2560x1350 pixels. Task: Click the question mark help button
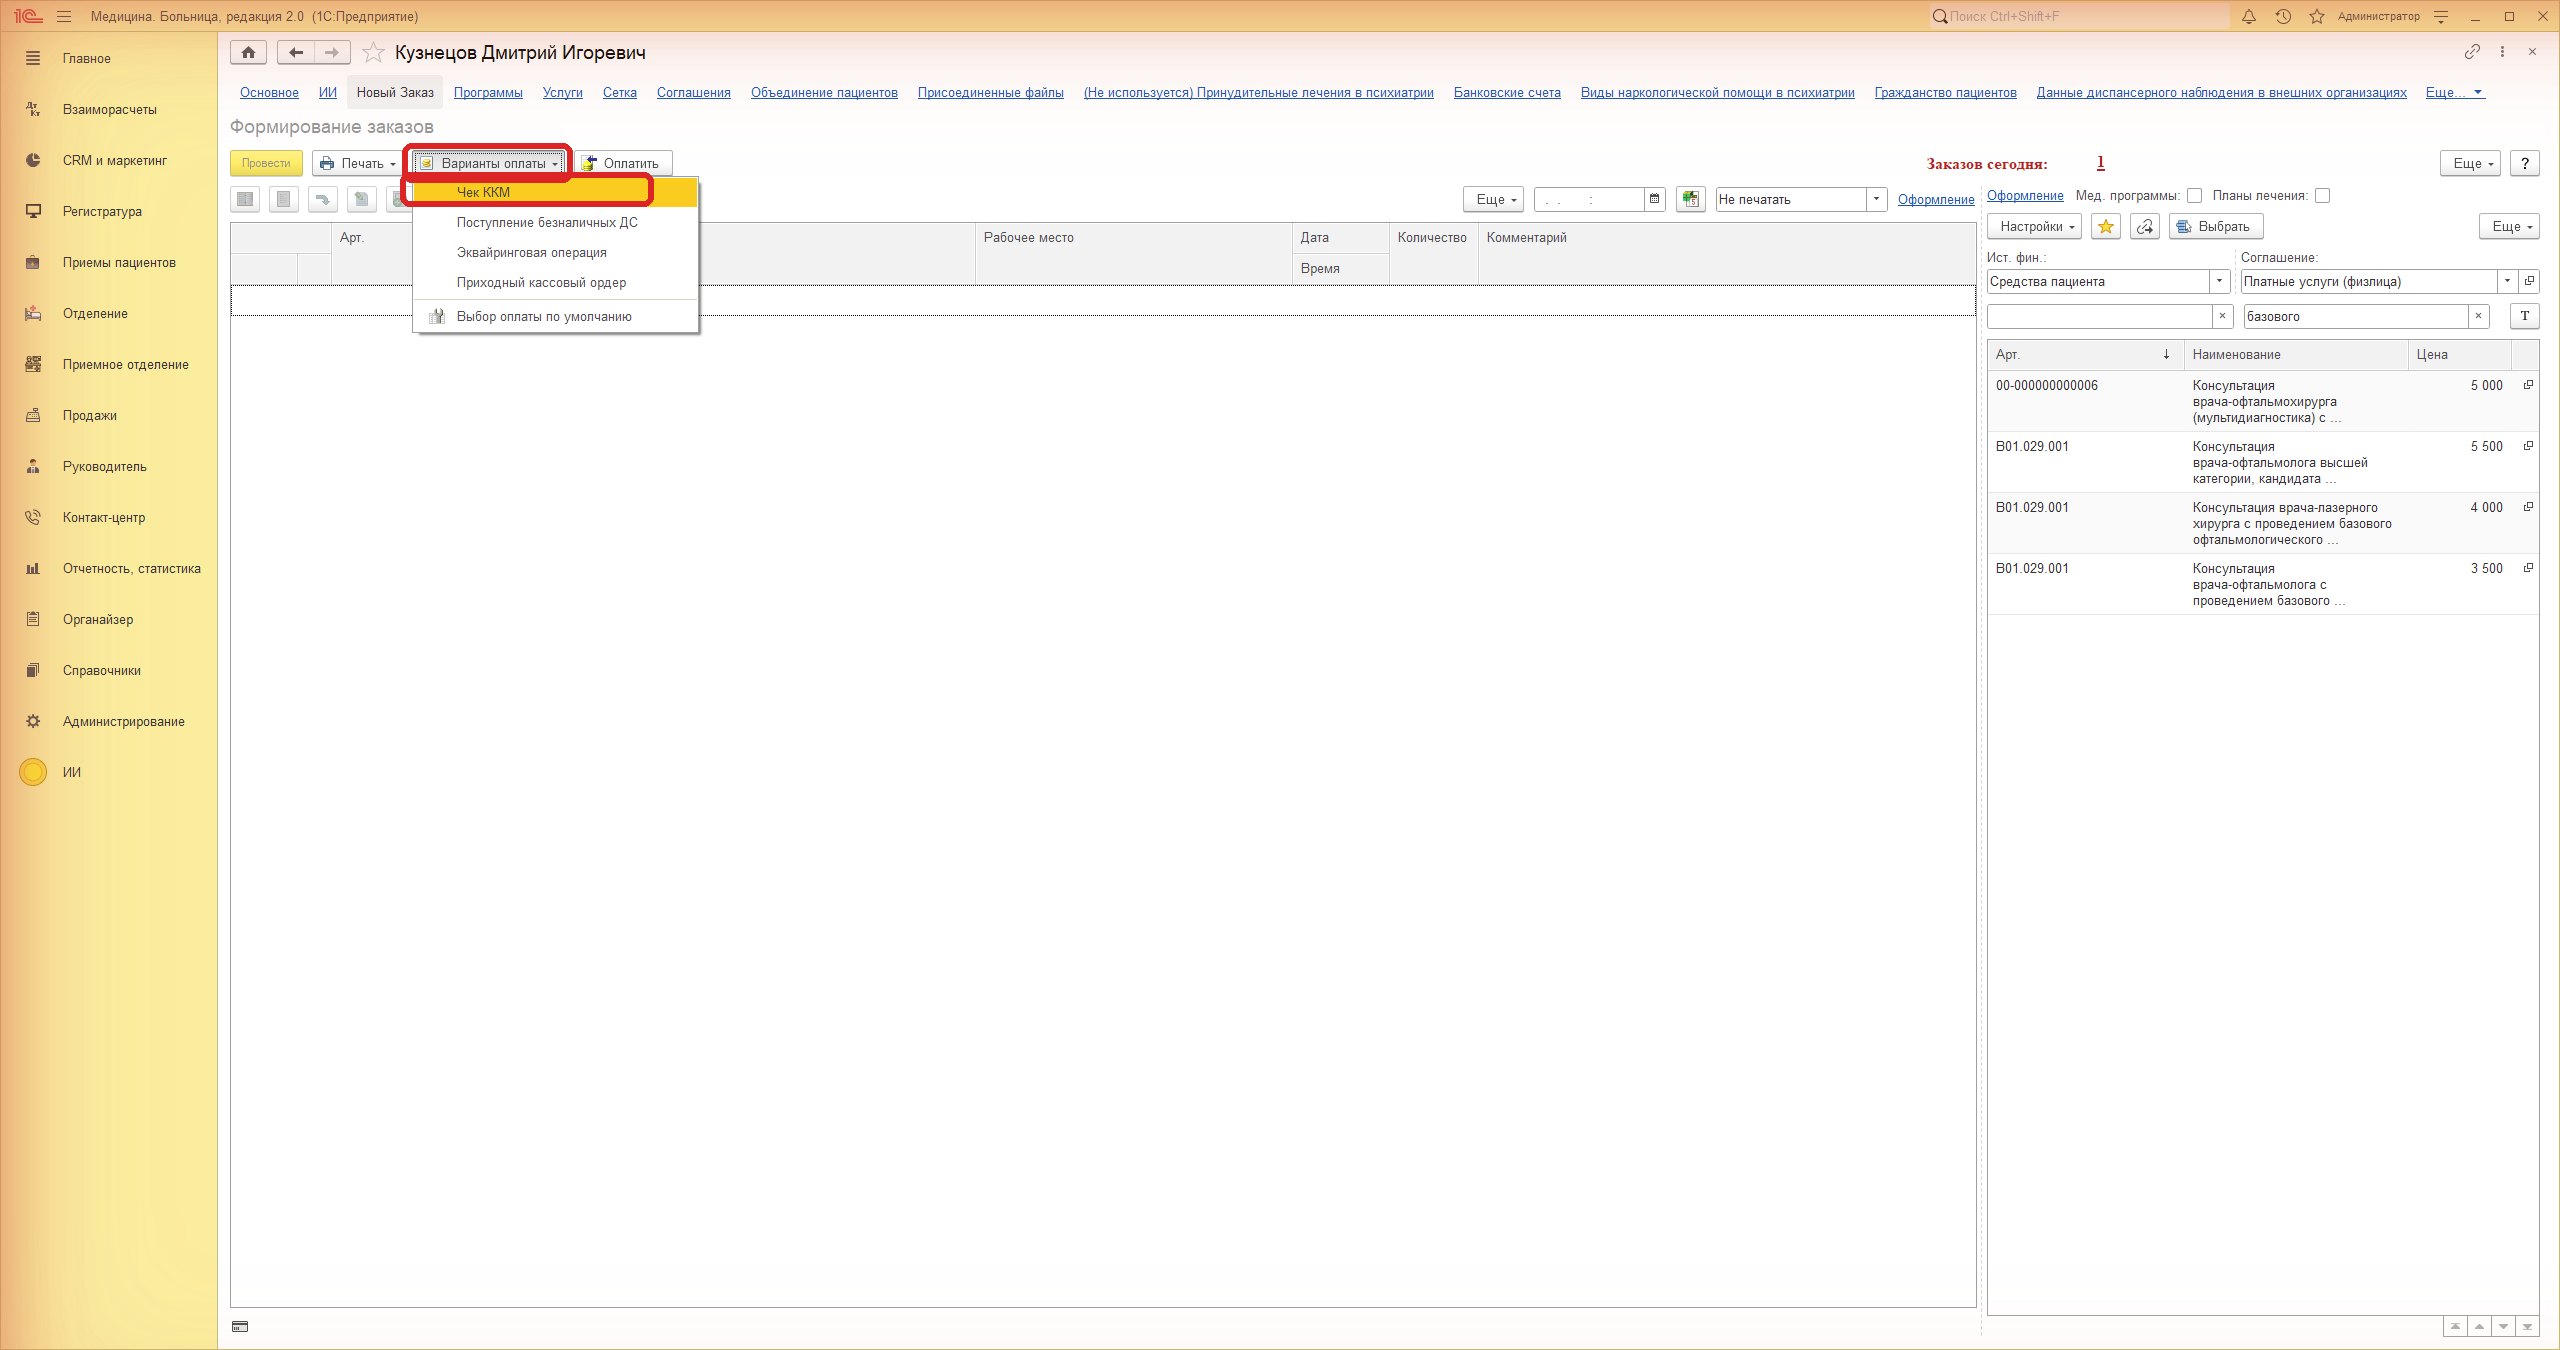(x=2525, y=163)
